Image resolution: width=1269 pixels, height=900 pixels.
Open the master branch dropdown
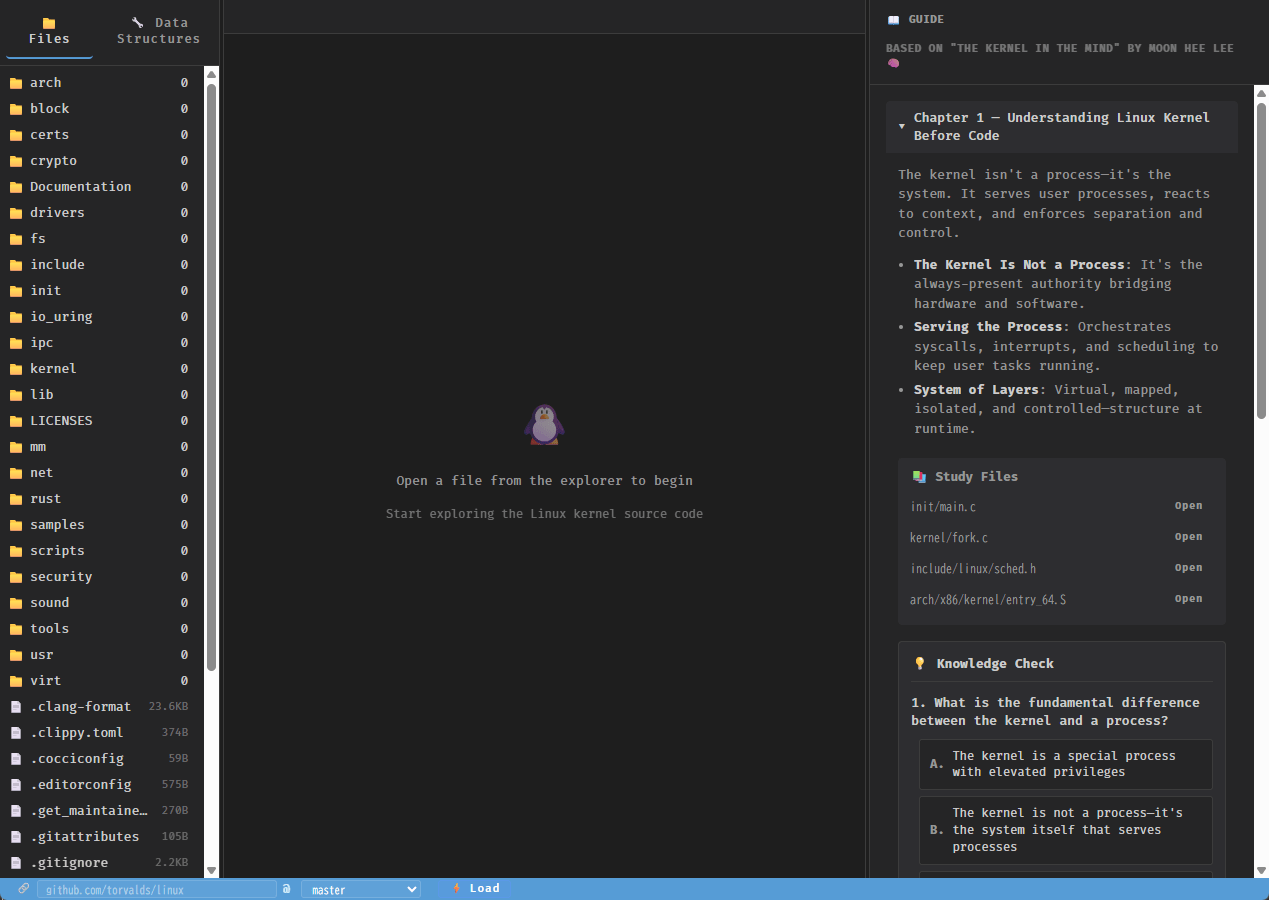pyautogui.click(x=360, y=889)
